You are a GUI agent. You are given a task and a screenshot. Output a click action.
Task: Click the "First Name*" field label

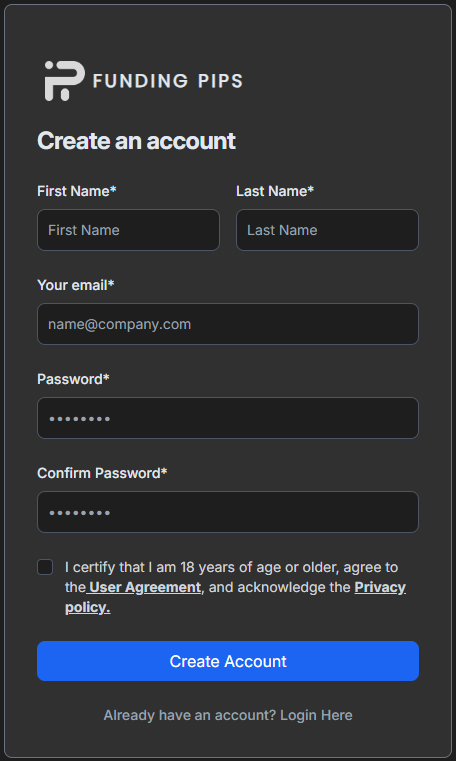coord(77,191)
